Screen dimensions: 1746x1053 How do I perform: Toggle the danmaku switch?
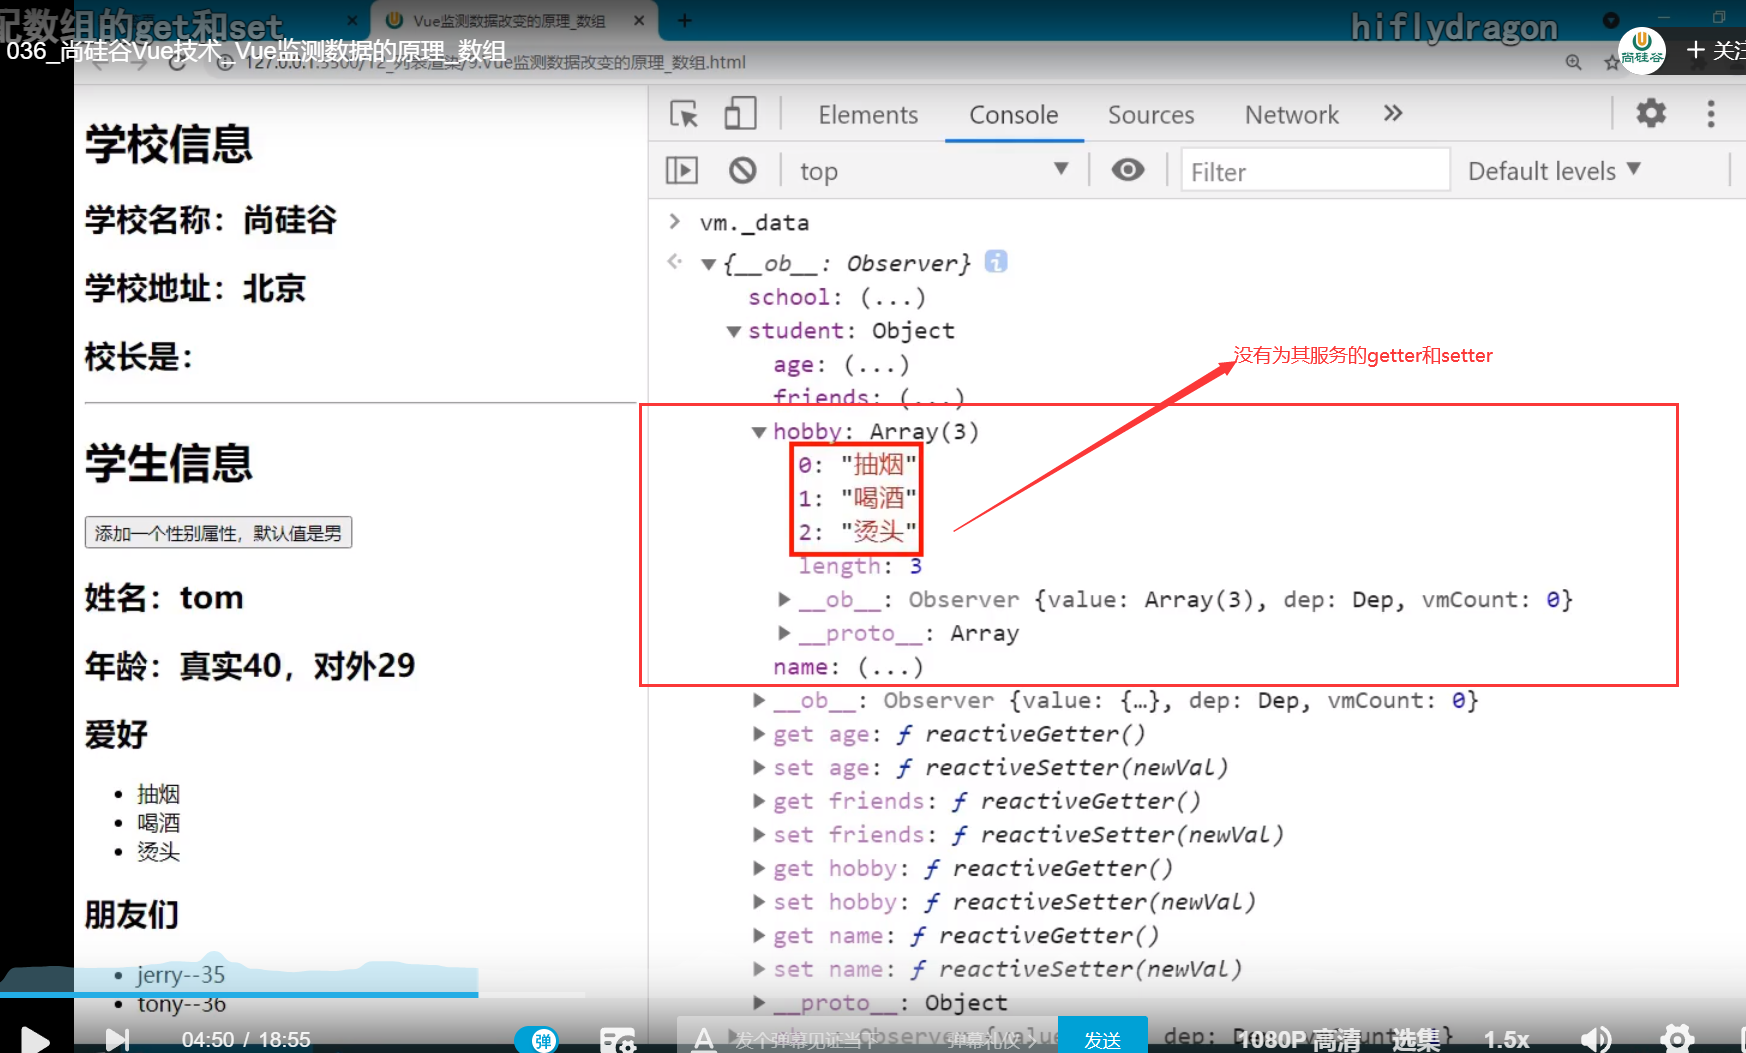(536, 1040)
